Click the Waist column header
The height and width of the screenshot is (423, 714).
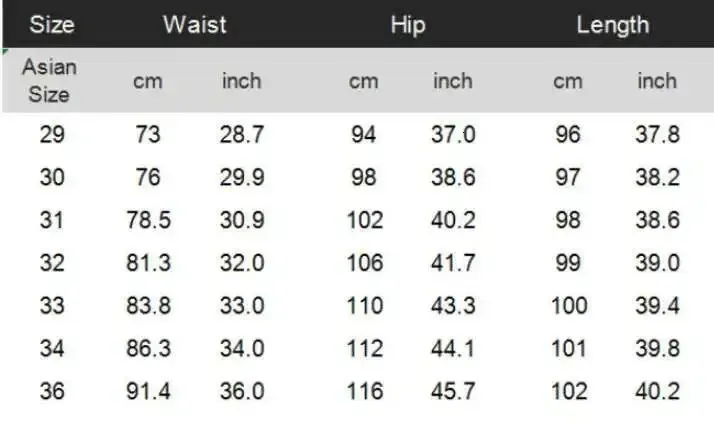[195, 25]
